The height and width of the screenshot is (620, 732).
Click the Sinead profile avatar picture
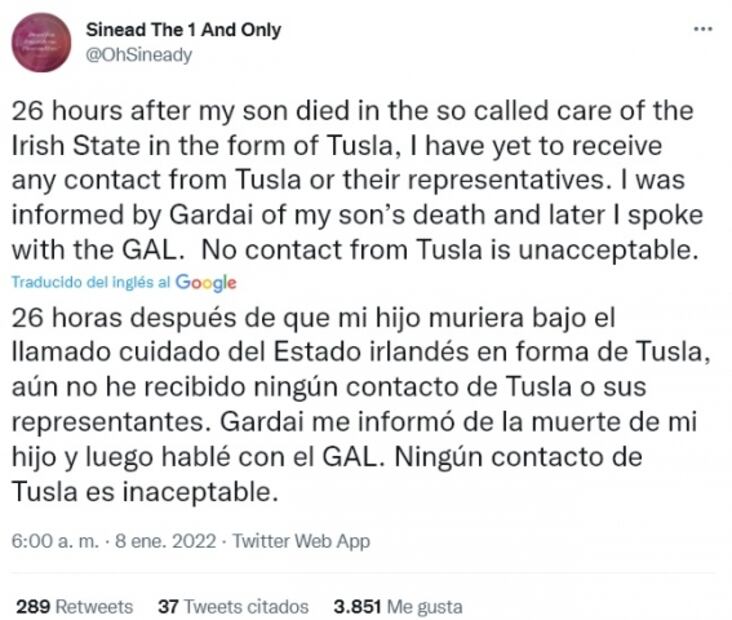pos(43,41)
